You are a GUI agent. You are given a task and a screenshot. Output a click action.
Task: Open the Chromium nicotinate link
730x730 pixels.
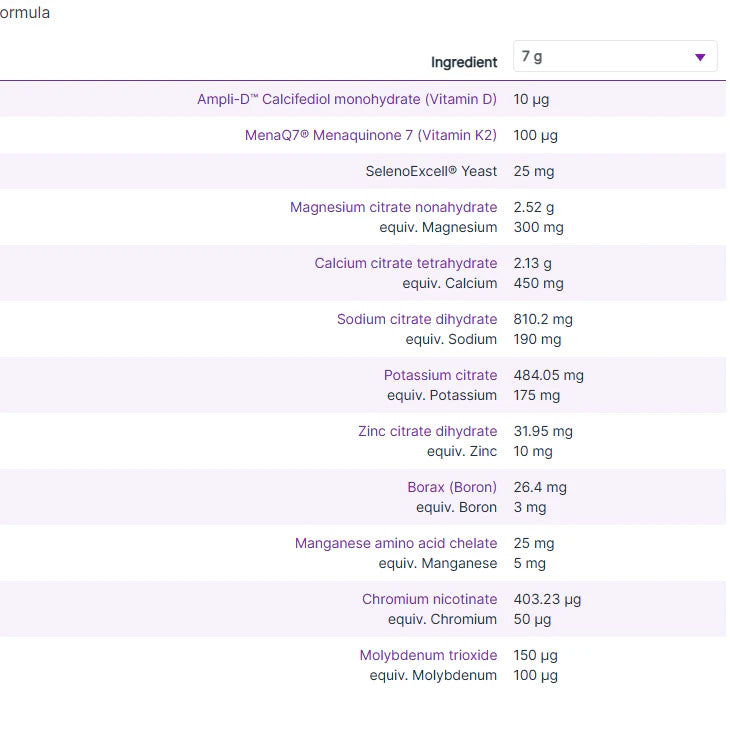pos(429,599)
